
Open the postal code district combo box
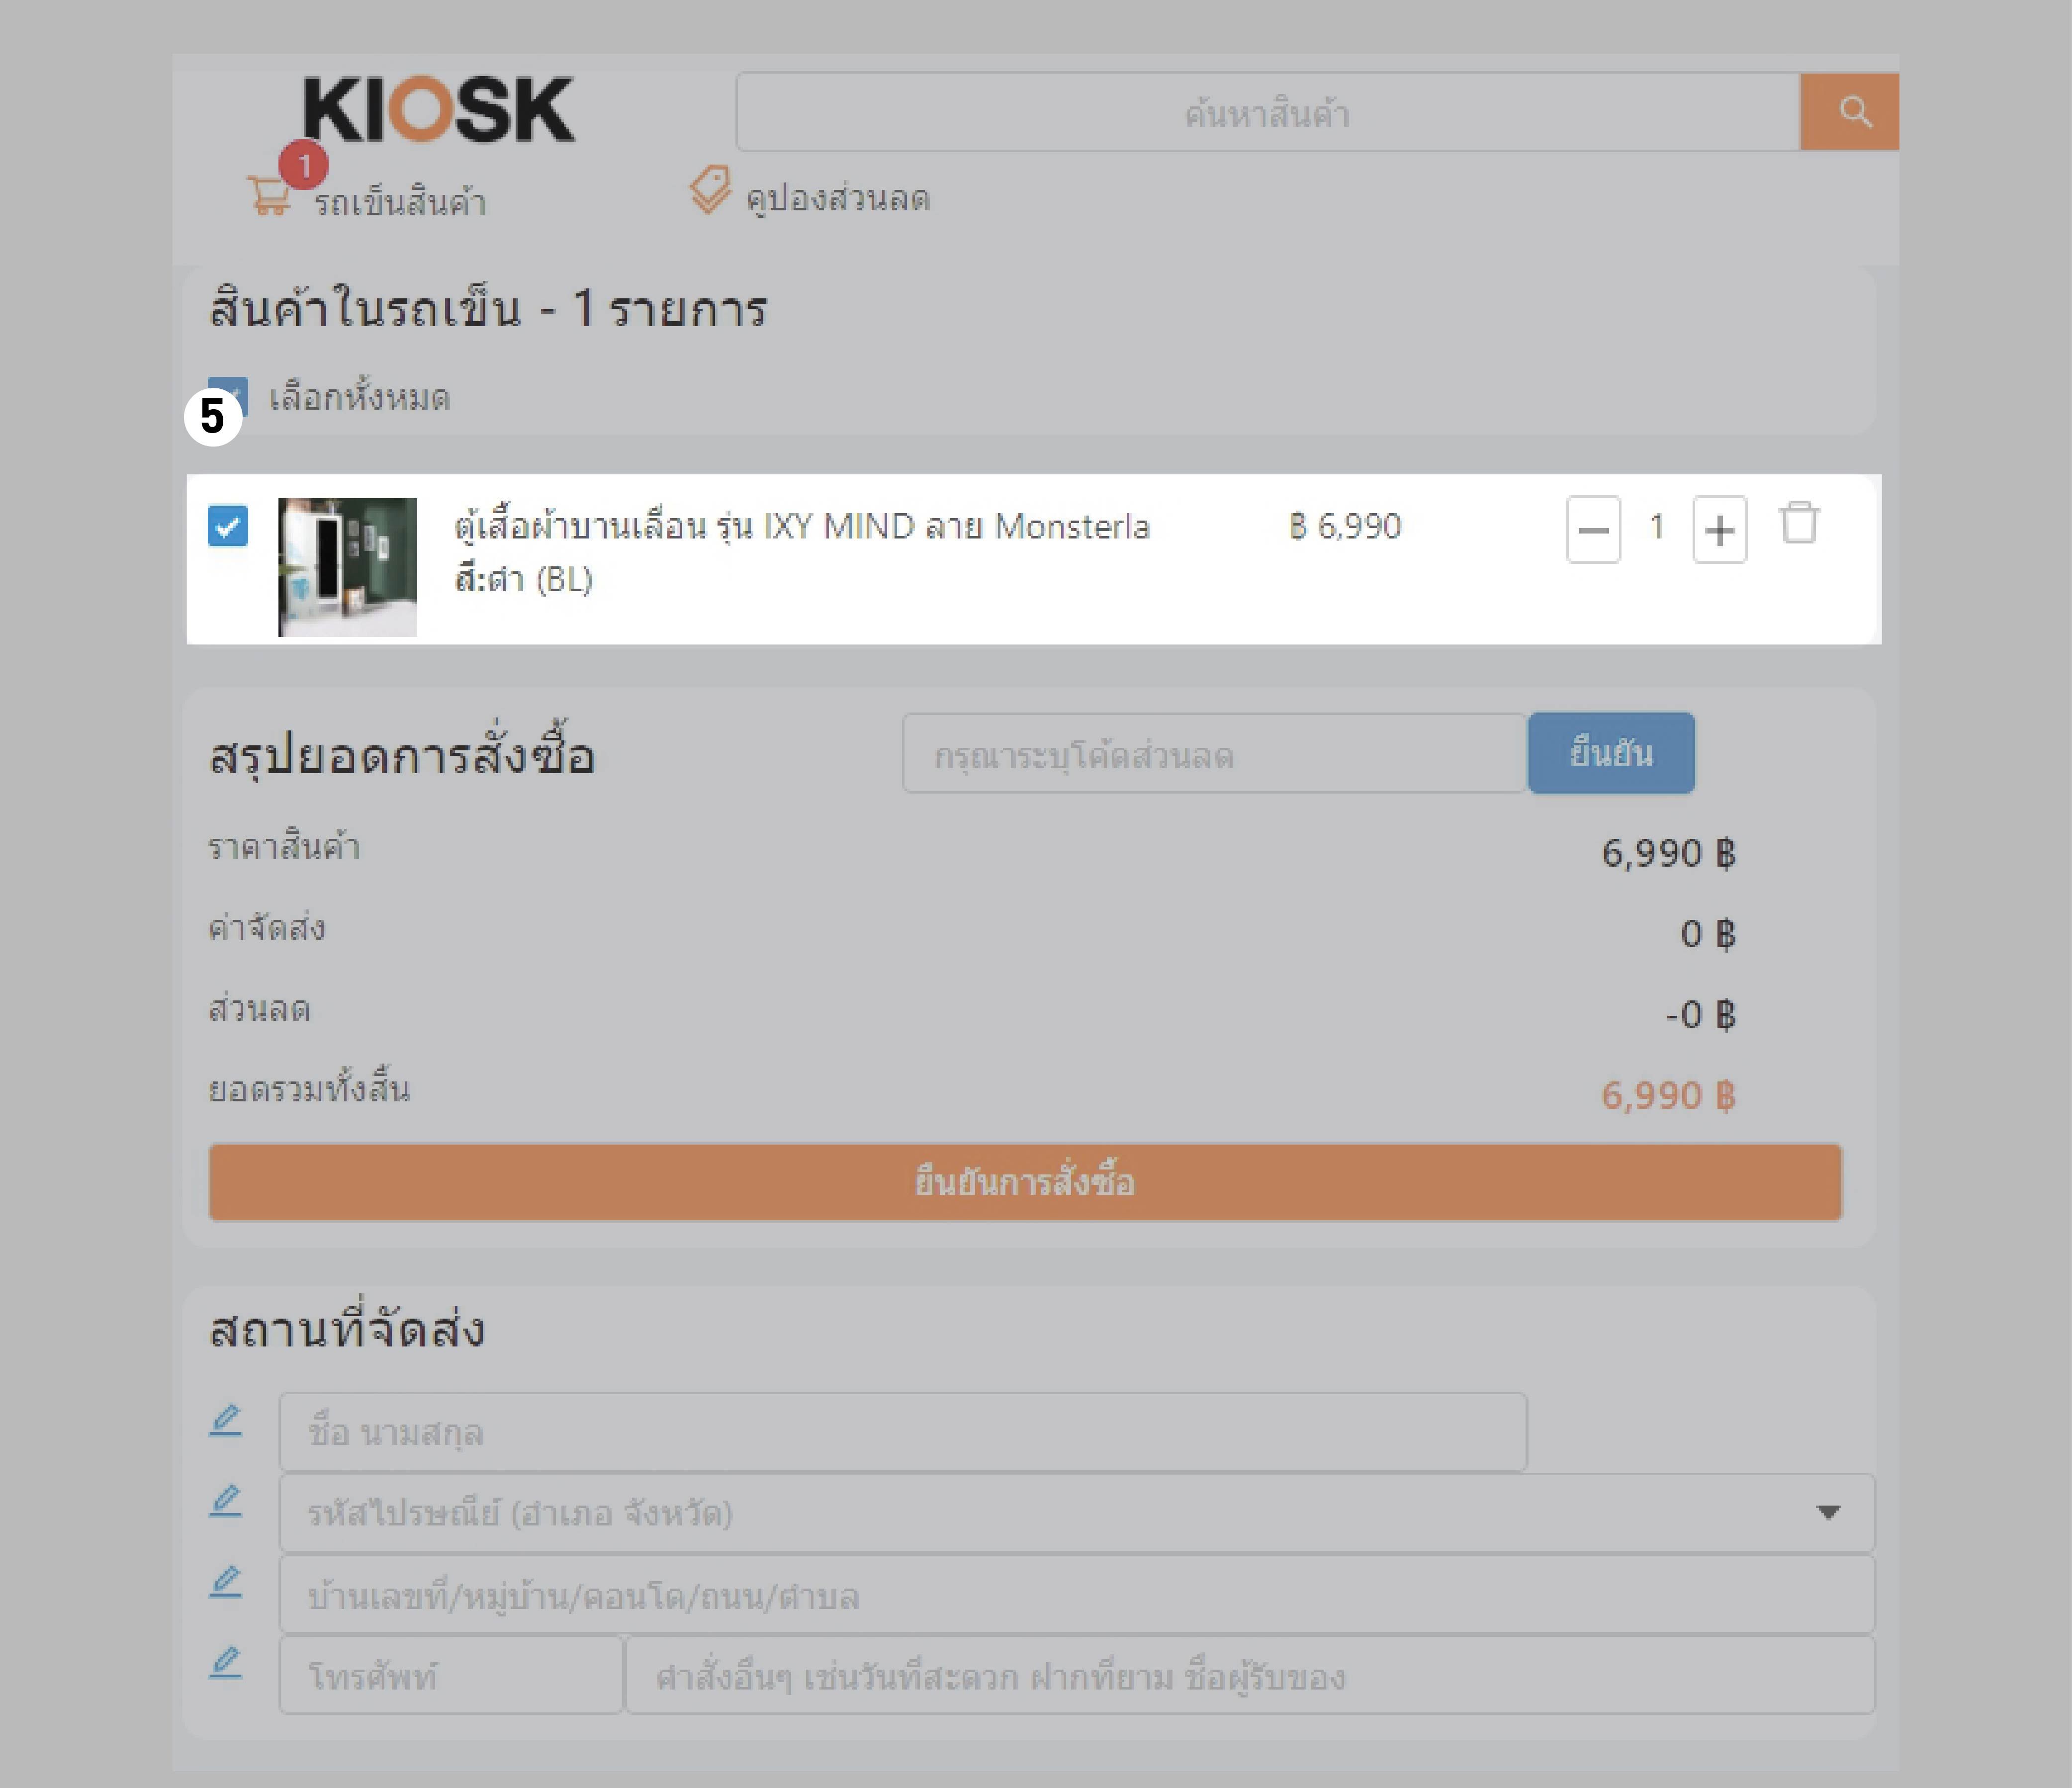point(1076,1513)
